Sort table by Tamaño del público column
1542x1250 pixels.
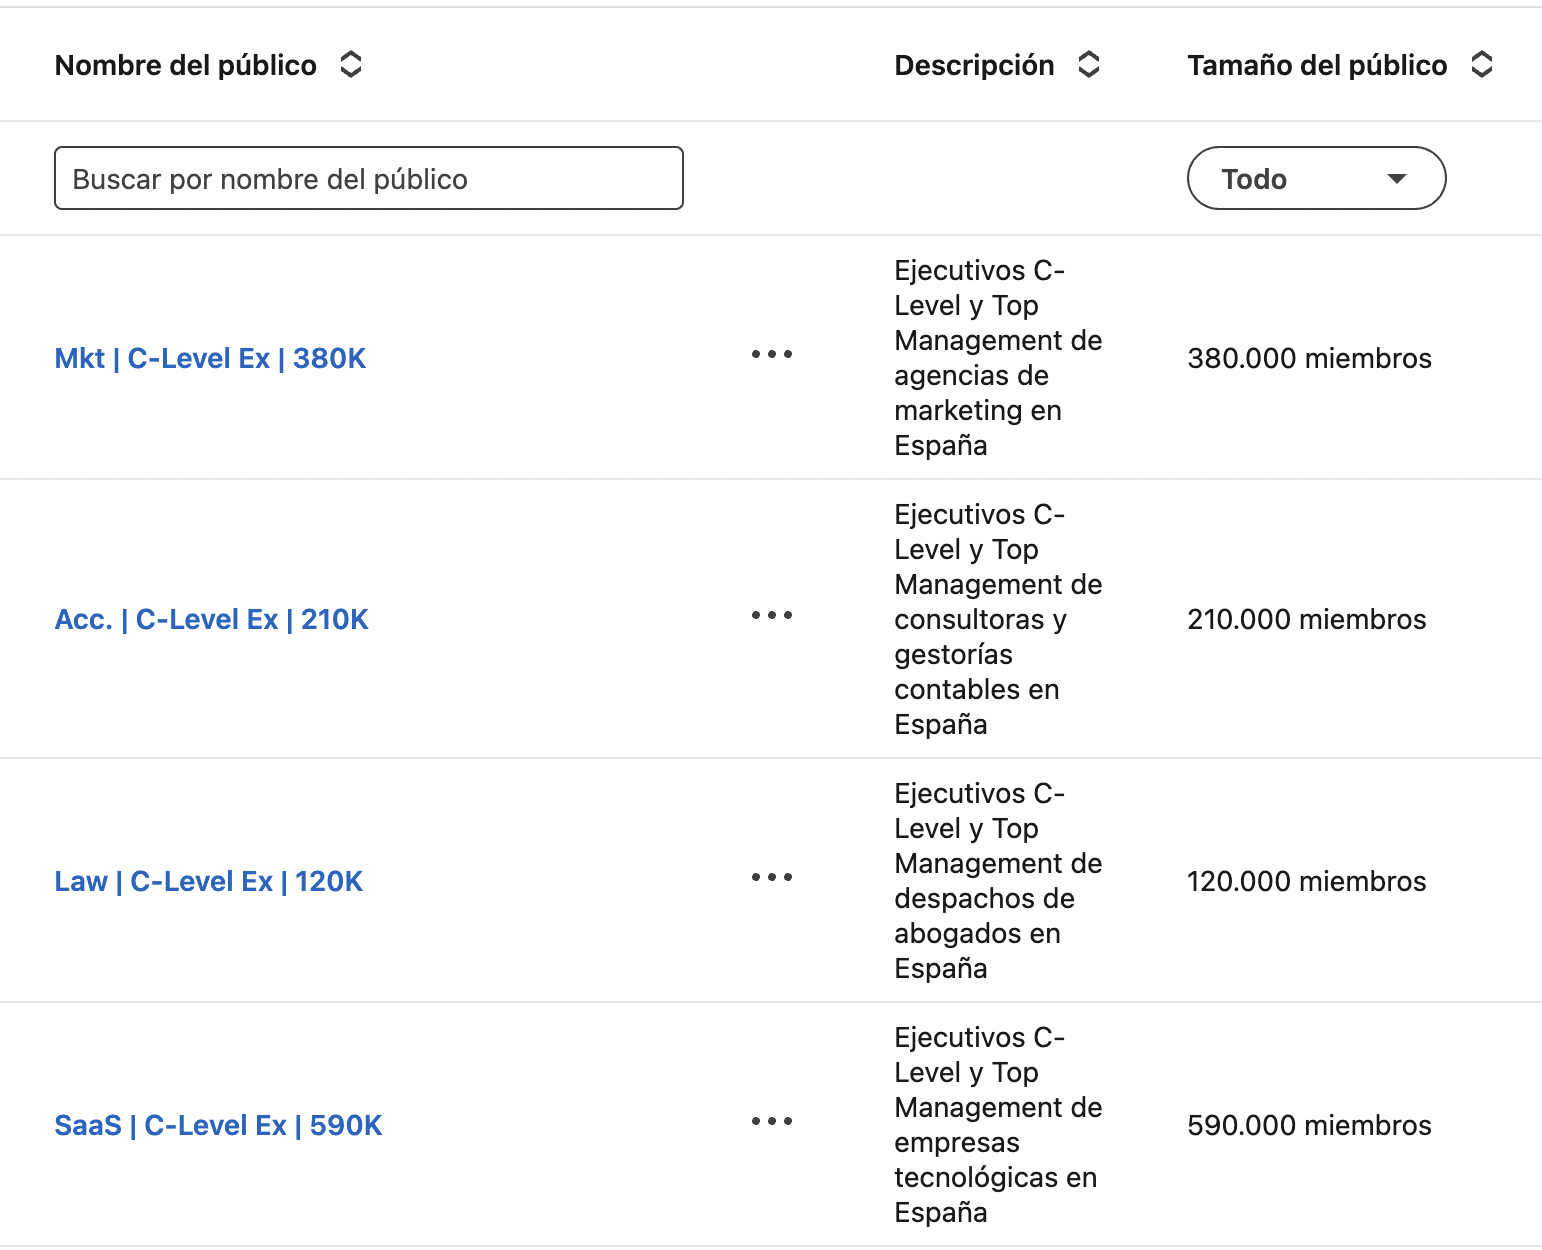(x=1483, y=64)
